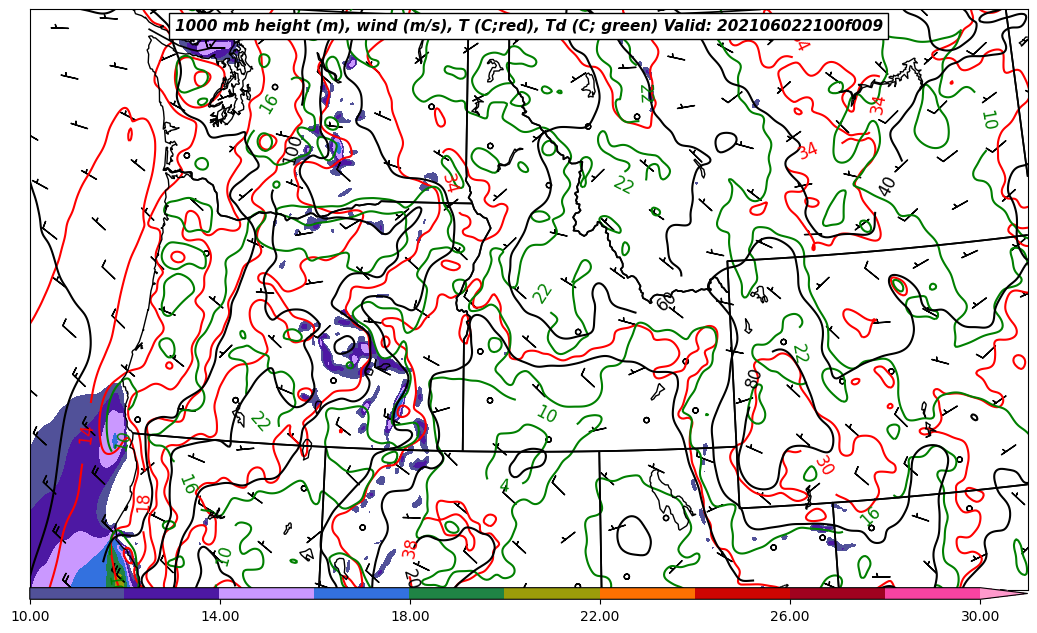Click the red 38 temperature contour label
Viewport: 1037px width, 633px height.
pyautogui.click(x=410, y=548)
